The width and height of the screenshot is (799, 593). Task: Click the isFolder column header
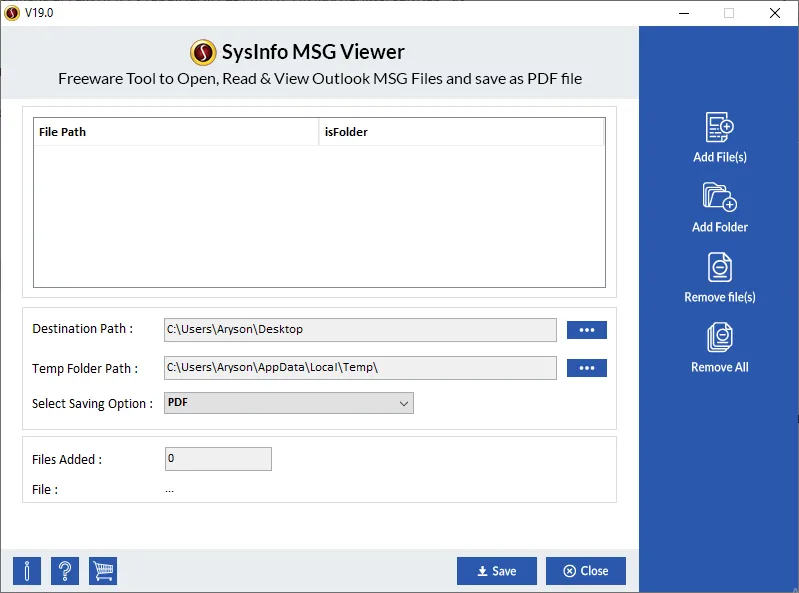pyautogui.click(x=461, y=132)
